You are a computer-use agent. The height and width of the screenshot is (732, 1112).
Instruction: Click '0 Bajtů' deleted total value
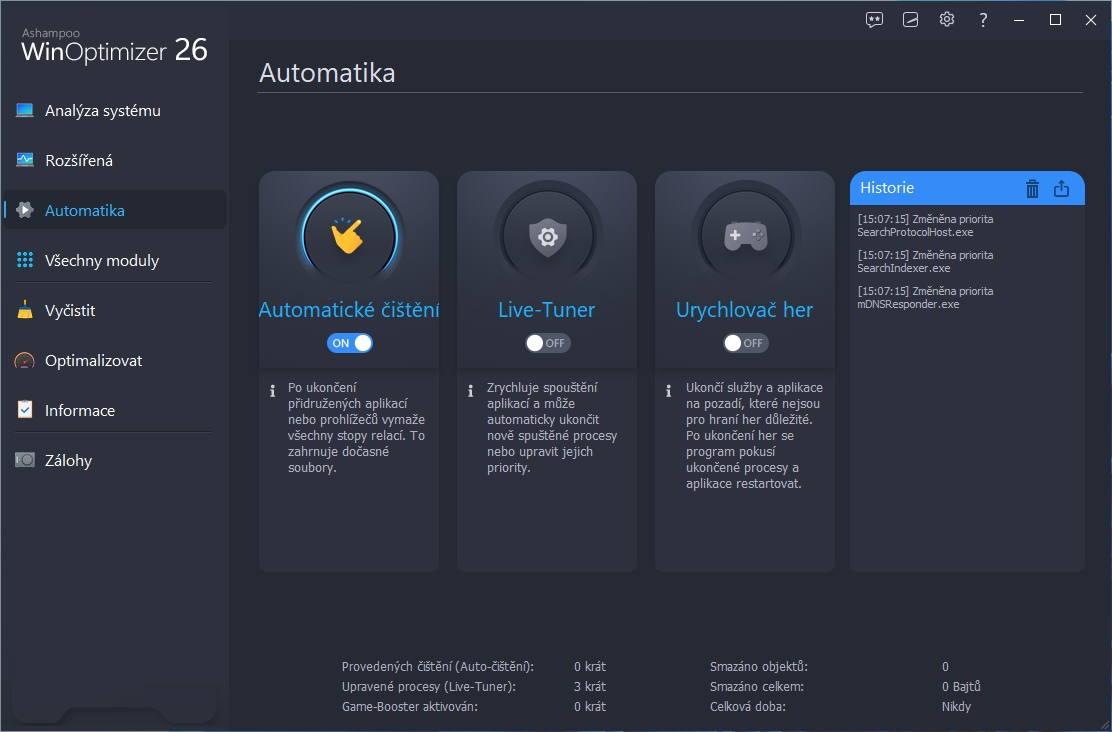(x=961, y=687)
